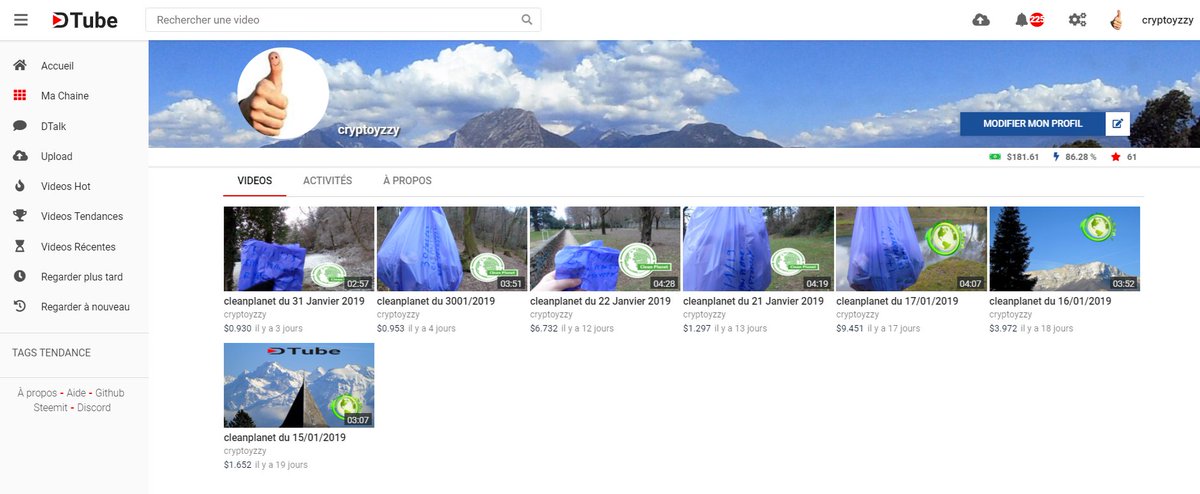1200x494 pixels.
Task: Open the Steemit footer link
Action: (x=51, y=408)
